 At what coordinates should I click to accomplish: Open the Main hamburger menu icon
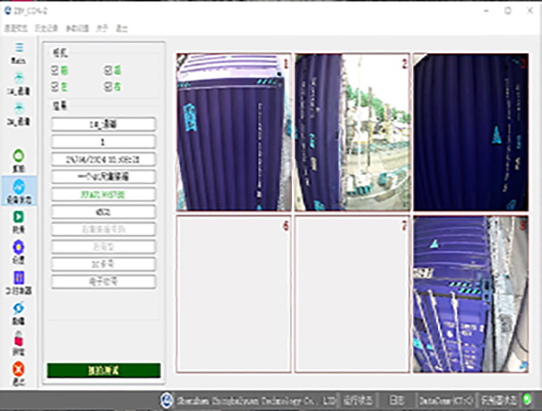(x=19, y=48)
